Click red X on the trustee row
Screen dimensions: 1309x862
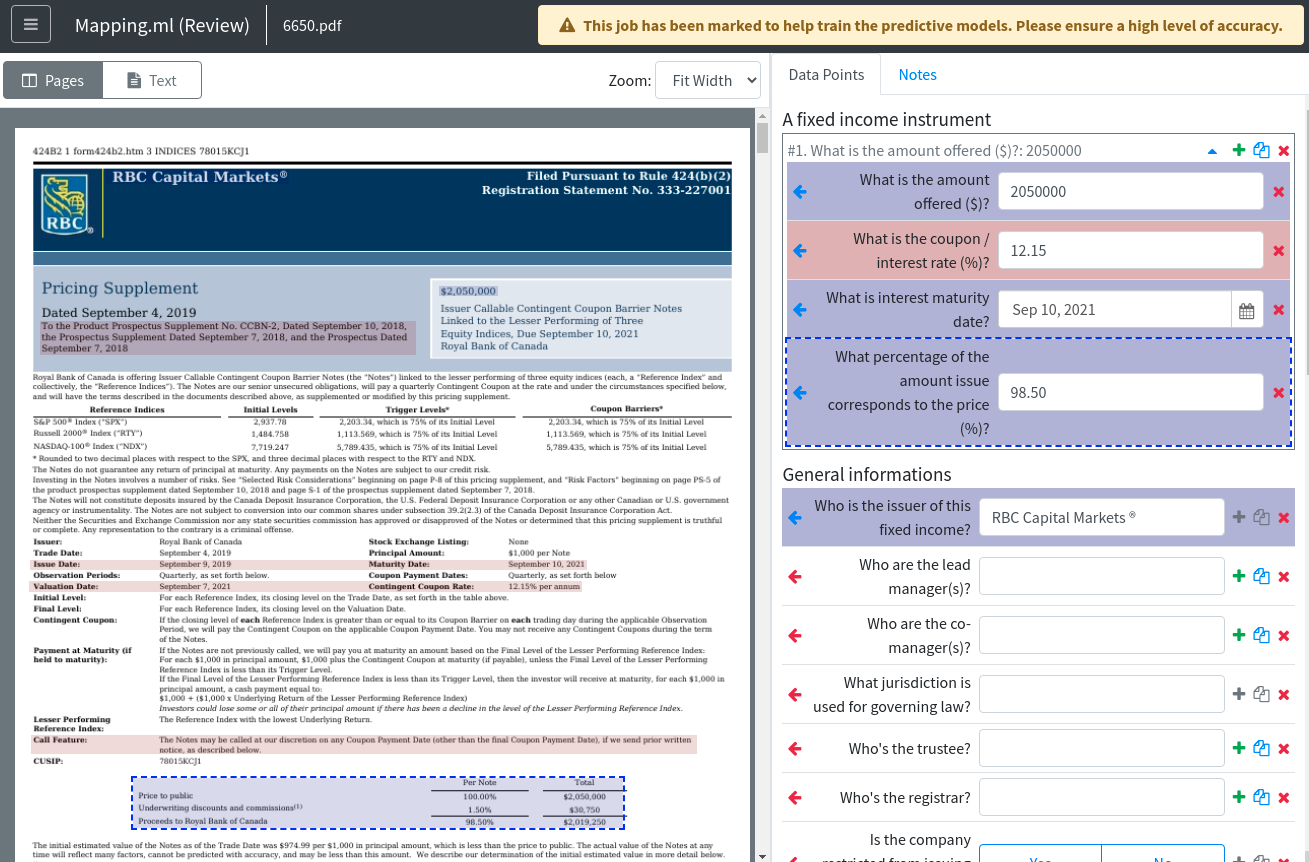[x=1284, y=749]
